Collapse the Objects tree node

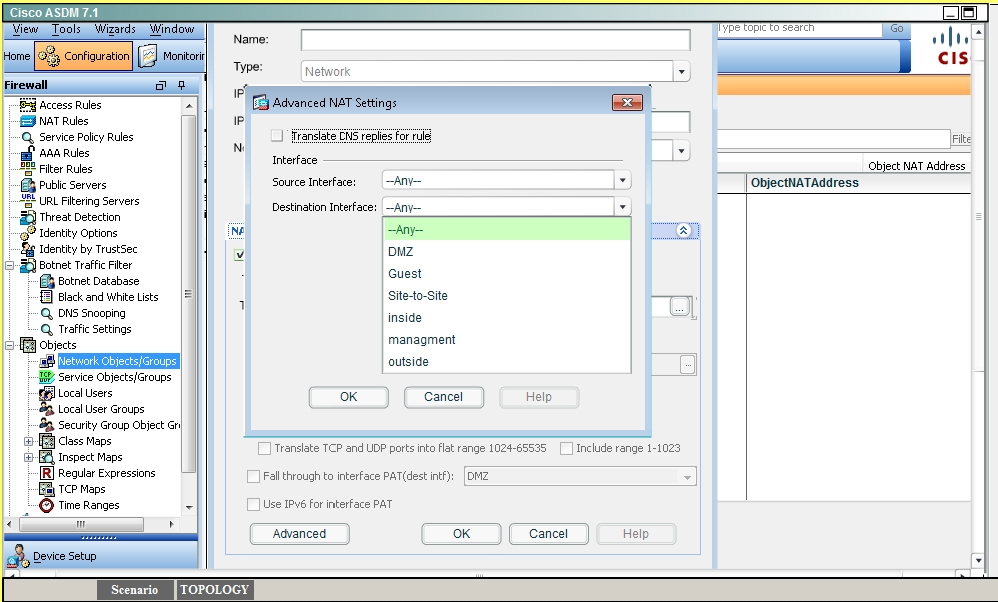click(10, 346)
